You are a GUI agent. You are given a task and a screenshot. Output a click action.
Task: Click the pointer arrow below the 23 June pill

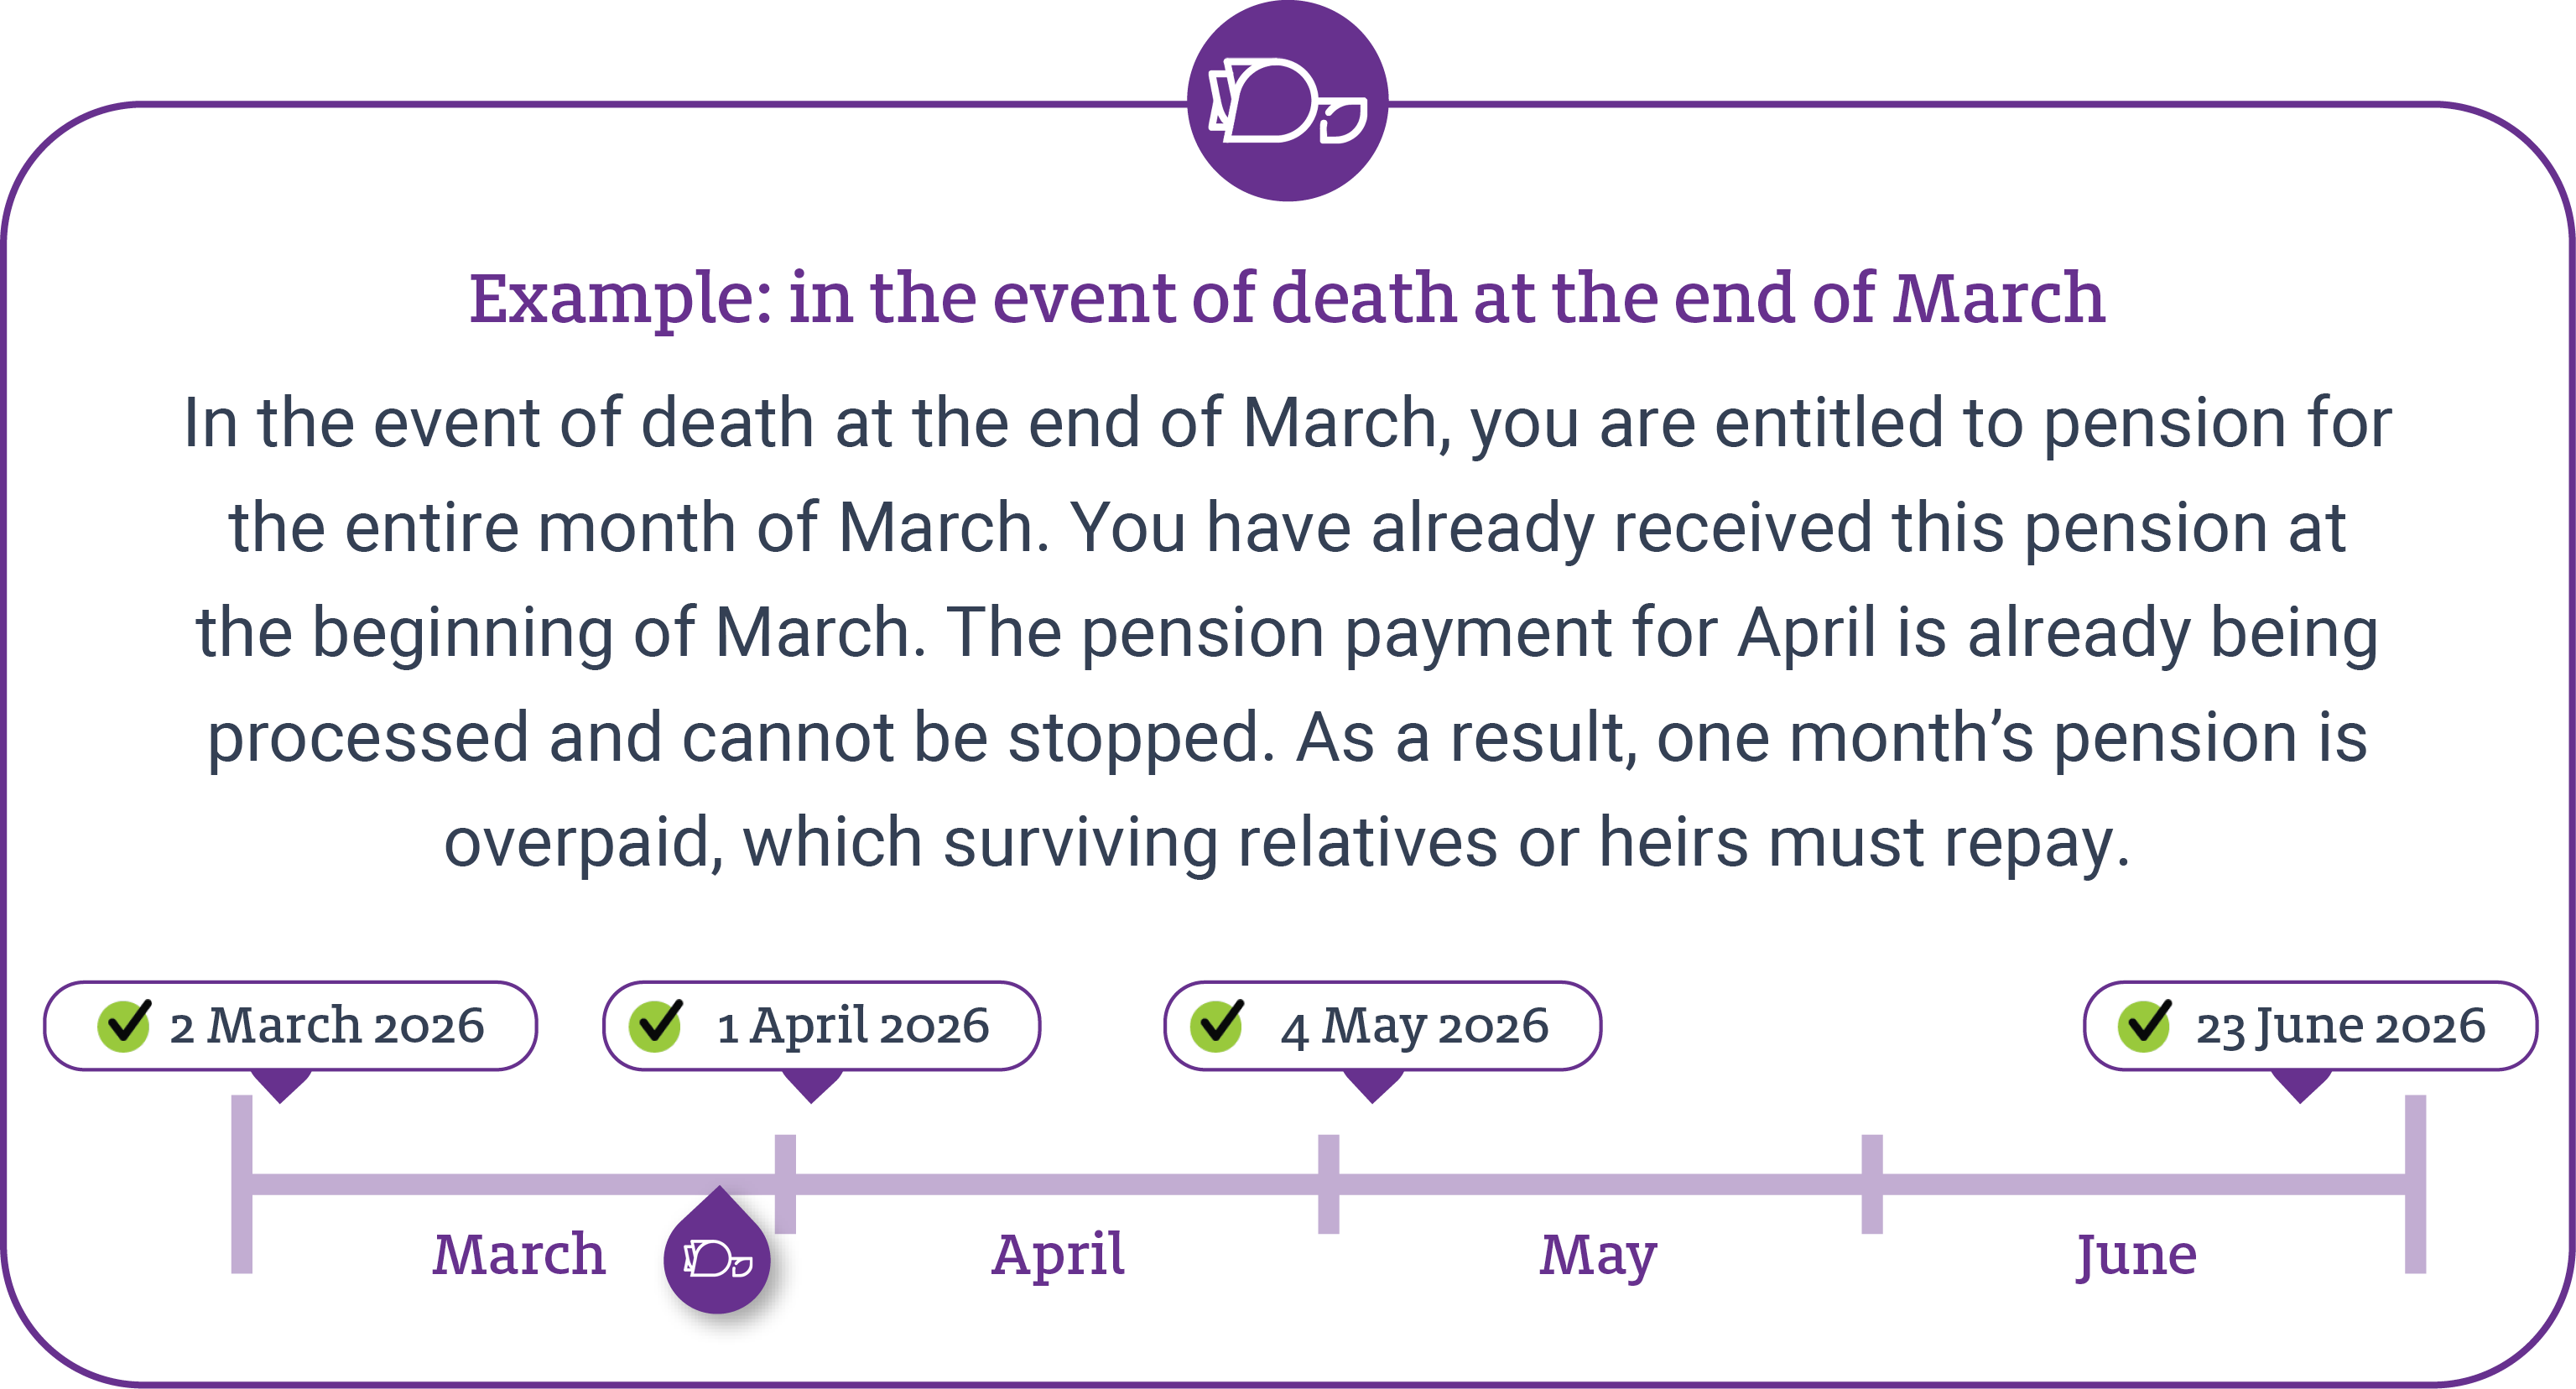2301,1085
